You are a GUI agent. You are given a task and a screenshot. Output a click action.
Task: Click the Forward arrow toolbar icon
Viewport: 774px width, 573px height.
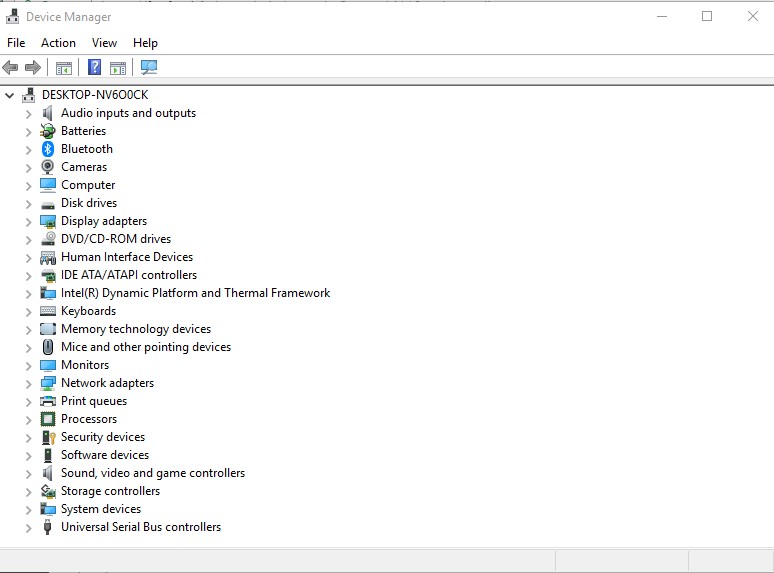[x=33, y=67]
